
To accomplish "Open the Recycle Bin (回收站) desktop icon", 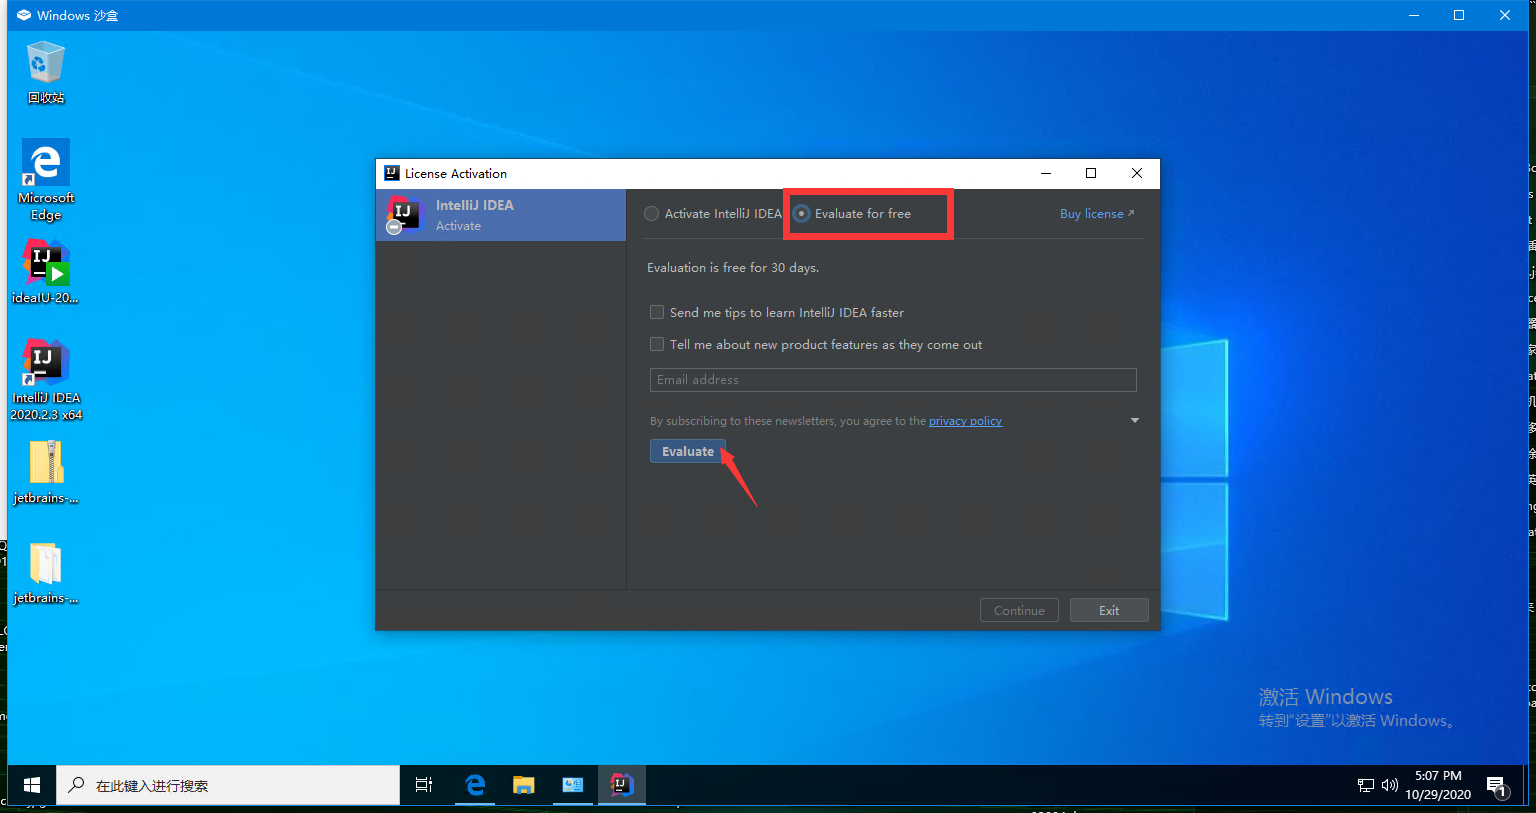I will [x=45, y=72].
